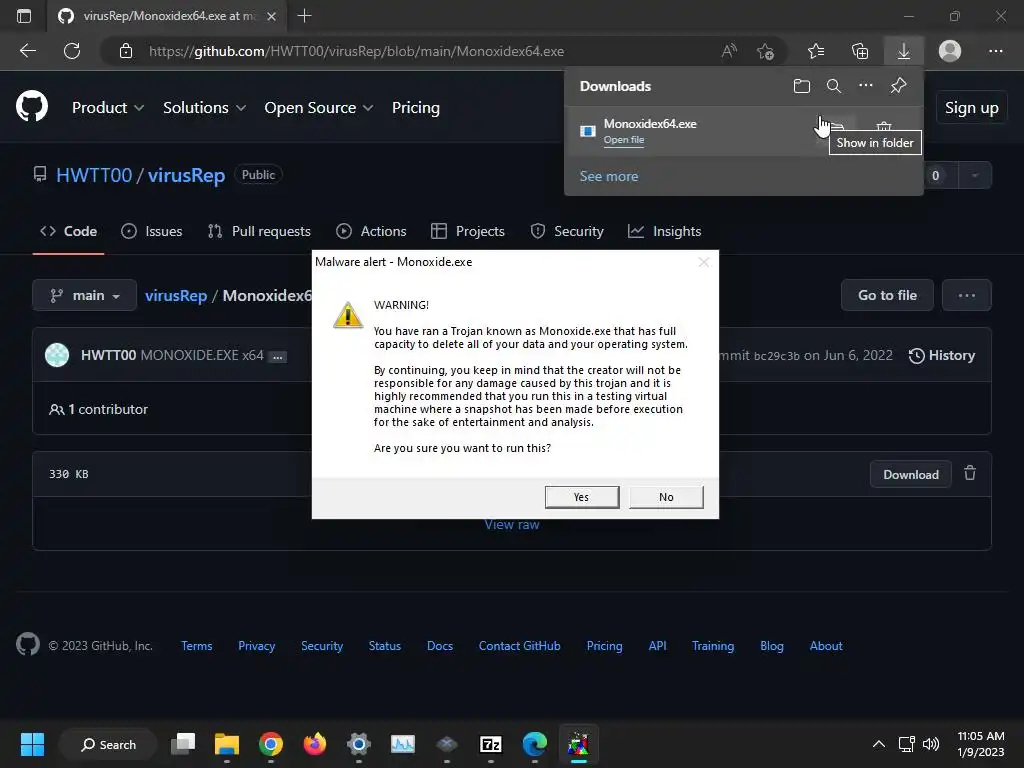Expand the Product menu
The height and width of the screenshot is (768, 1024).
coord(108,107)
